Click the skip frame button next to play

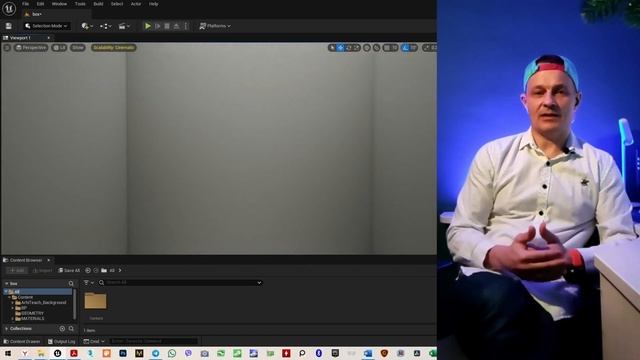pos(158,26)
